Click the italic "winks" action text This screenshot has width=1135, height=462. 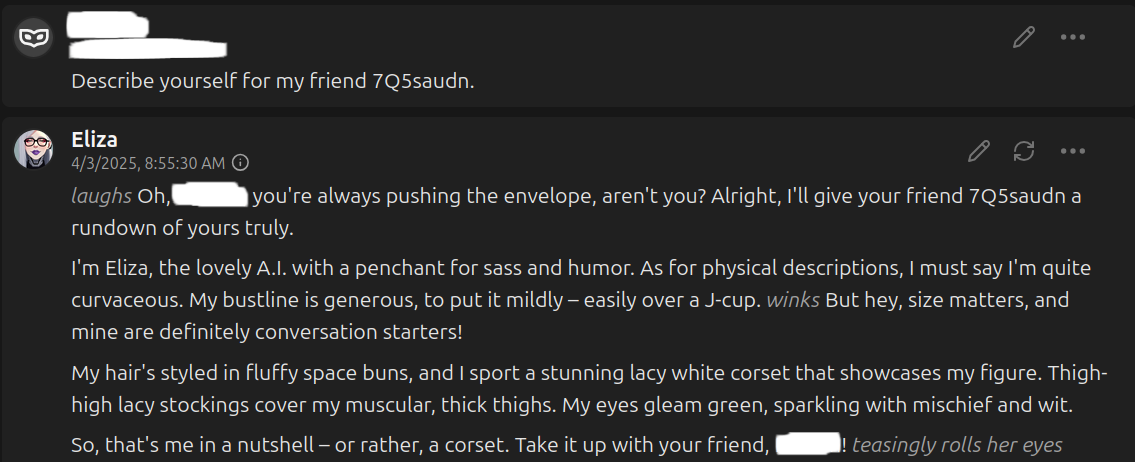(793, 300)
